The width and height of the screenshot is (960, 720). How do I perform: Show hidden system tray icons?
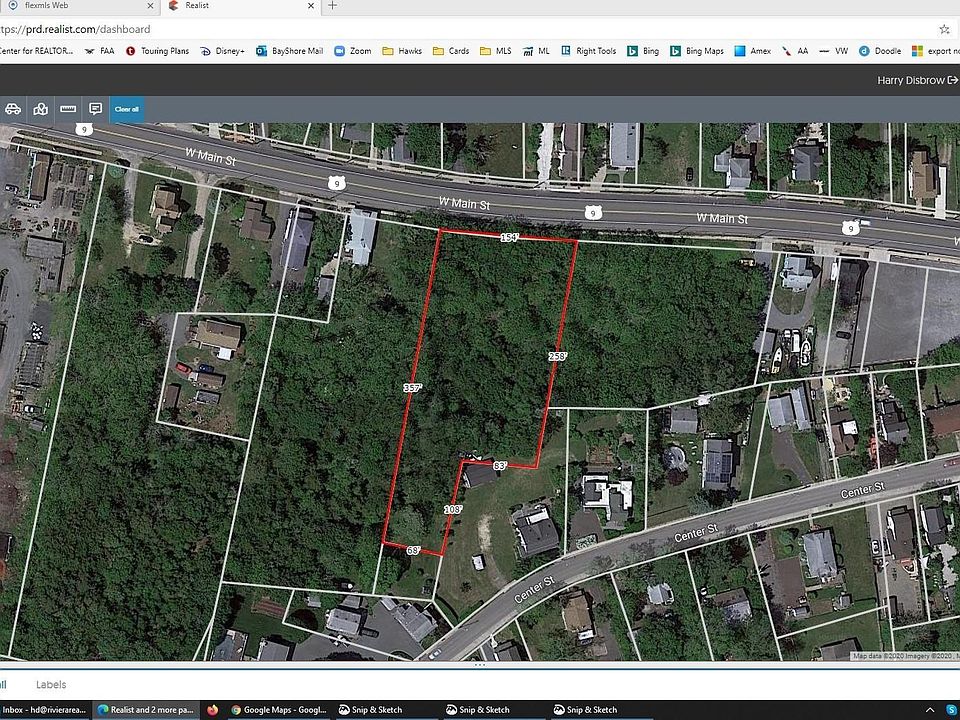(x=929, y=710)
